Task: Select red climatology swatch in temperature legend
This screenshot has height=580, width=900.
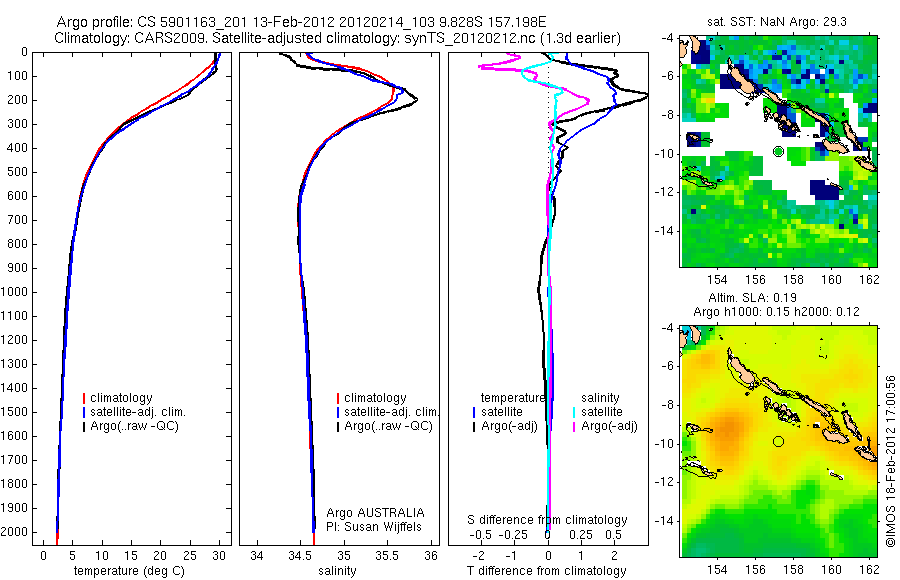Action: [84, 398]
